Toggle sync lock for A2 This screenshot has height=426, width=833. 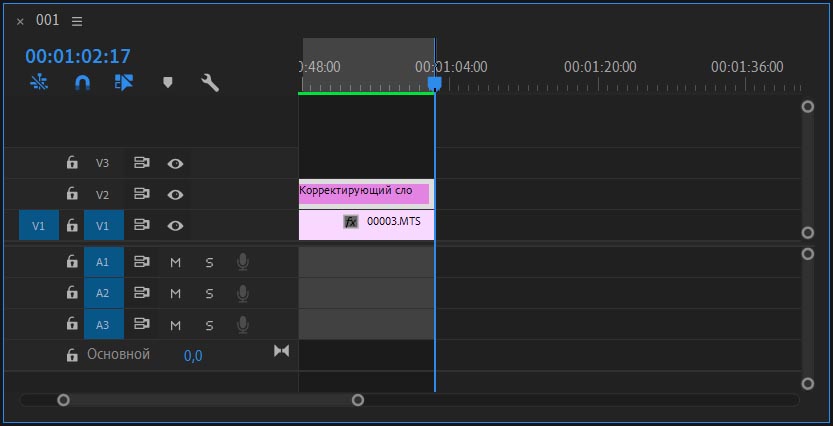pyautogui.click(x=141, y=293)
